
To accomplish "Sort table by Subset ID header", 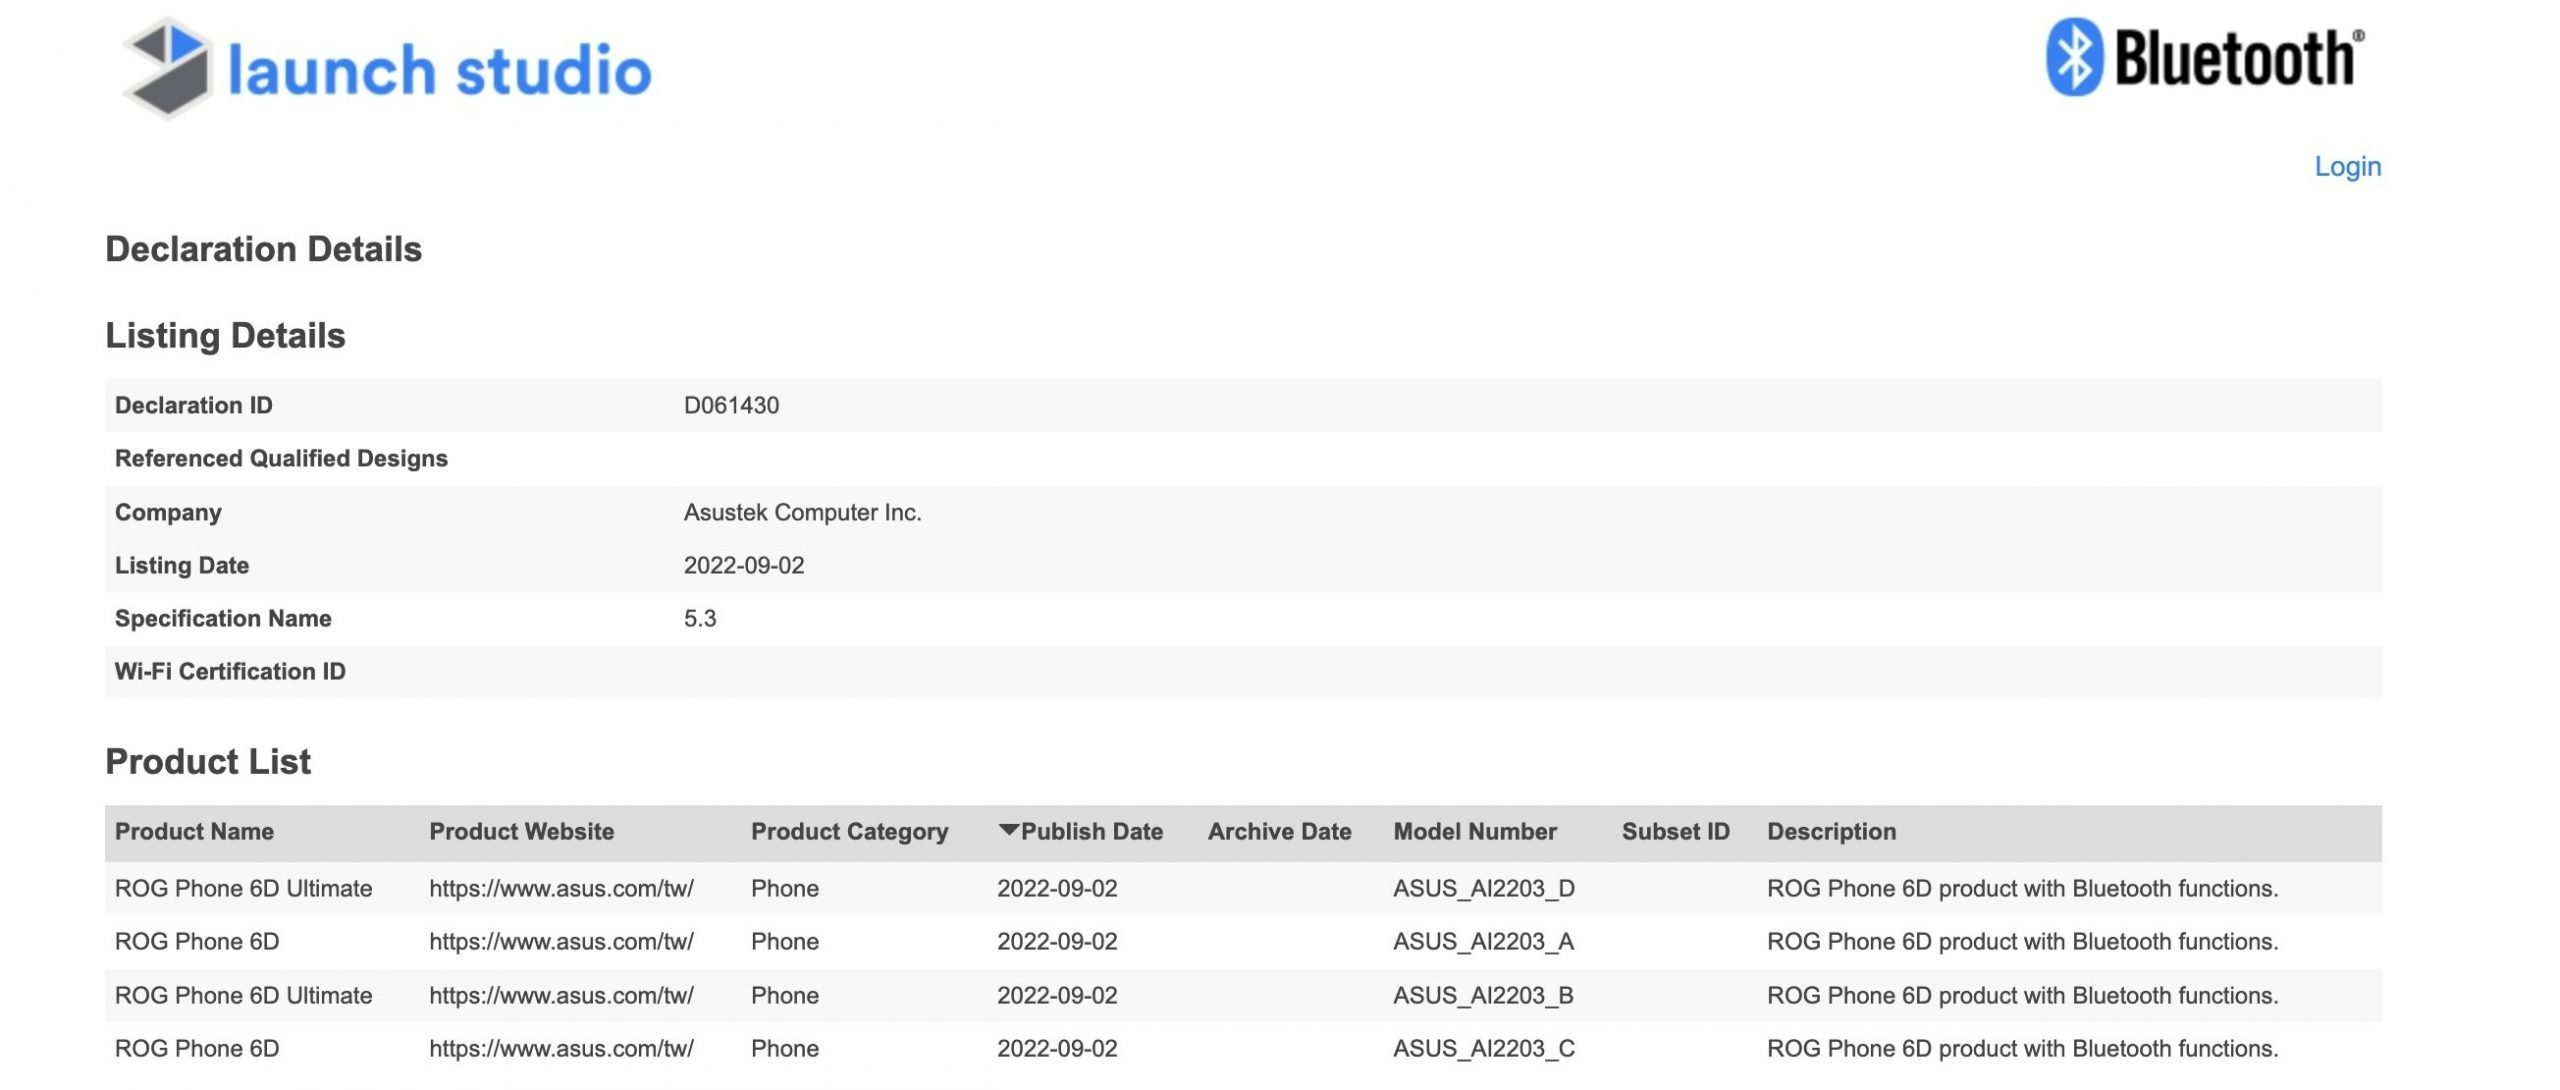I will pyautogui.click(x=1675, y=832).
